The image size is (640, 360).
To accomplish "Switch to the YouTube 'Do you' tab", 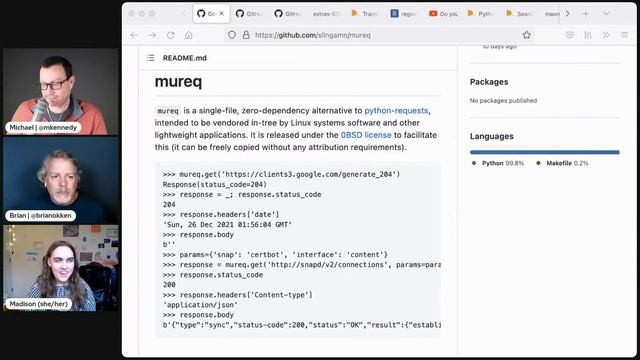I will (444, 13).
